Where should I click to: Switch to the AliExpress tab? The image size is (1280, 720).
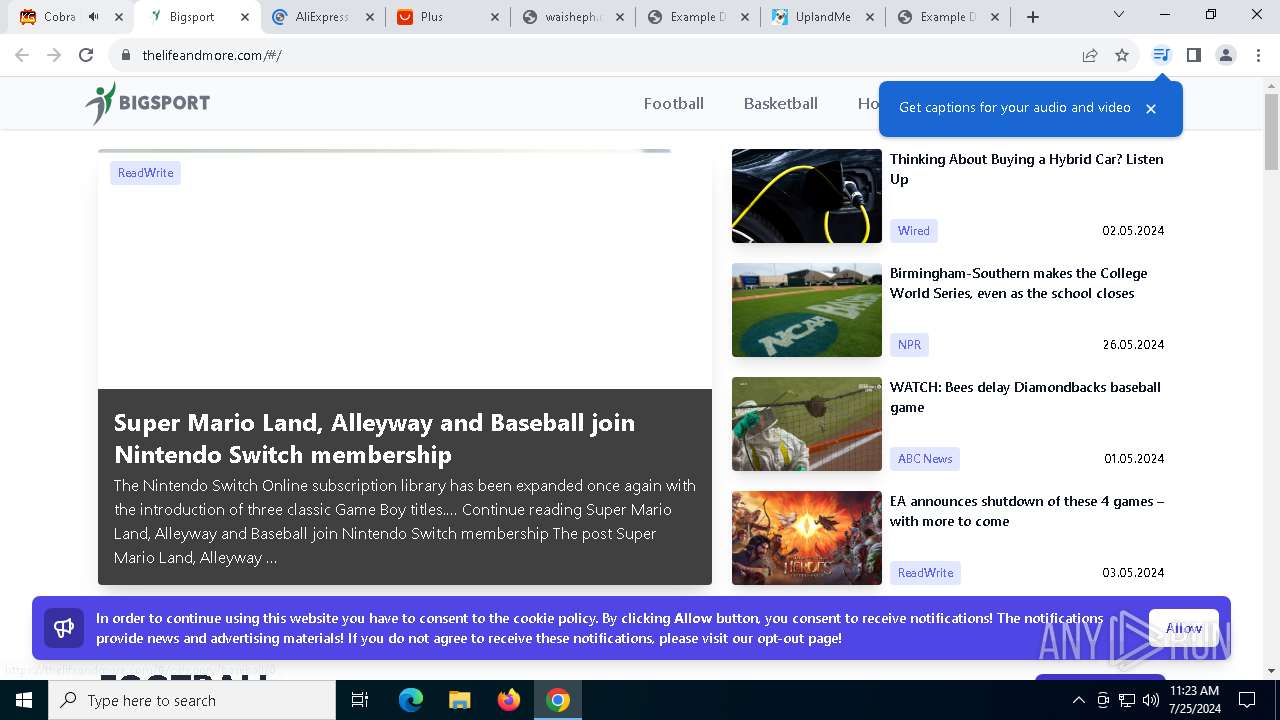point(322,17)
